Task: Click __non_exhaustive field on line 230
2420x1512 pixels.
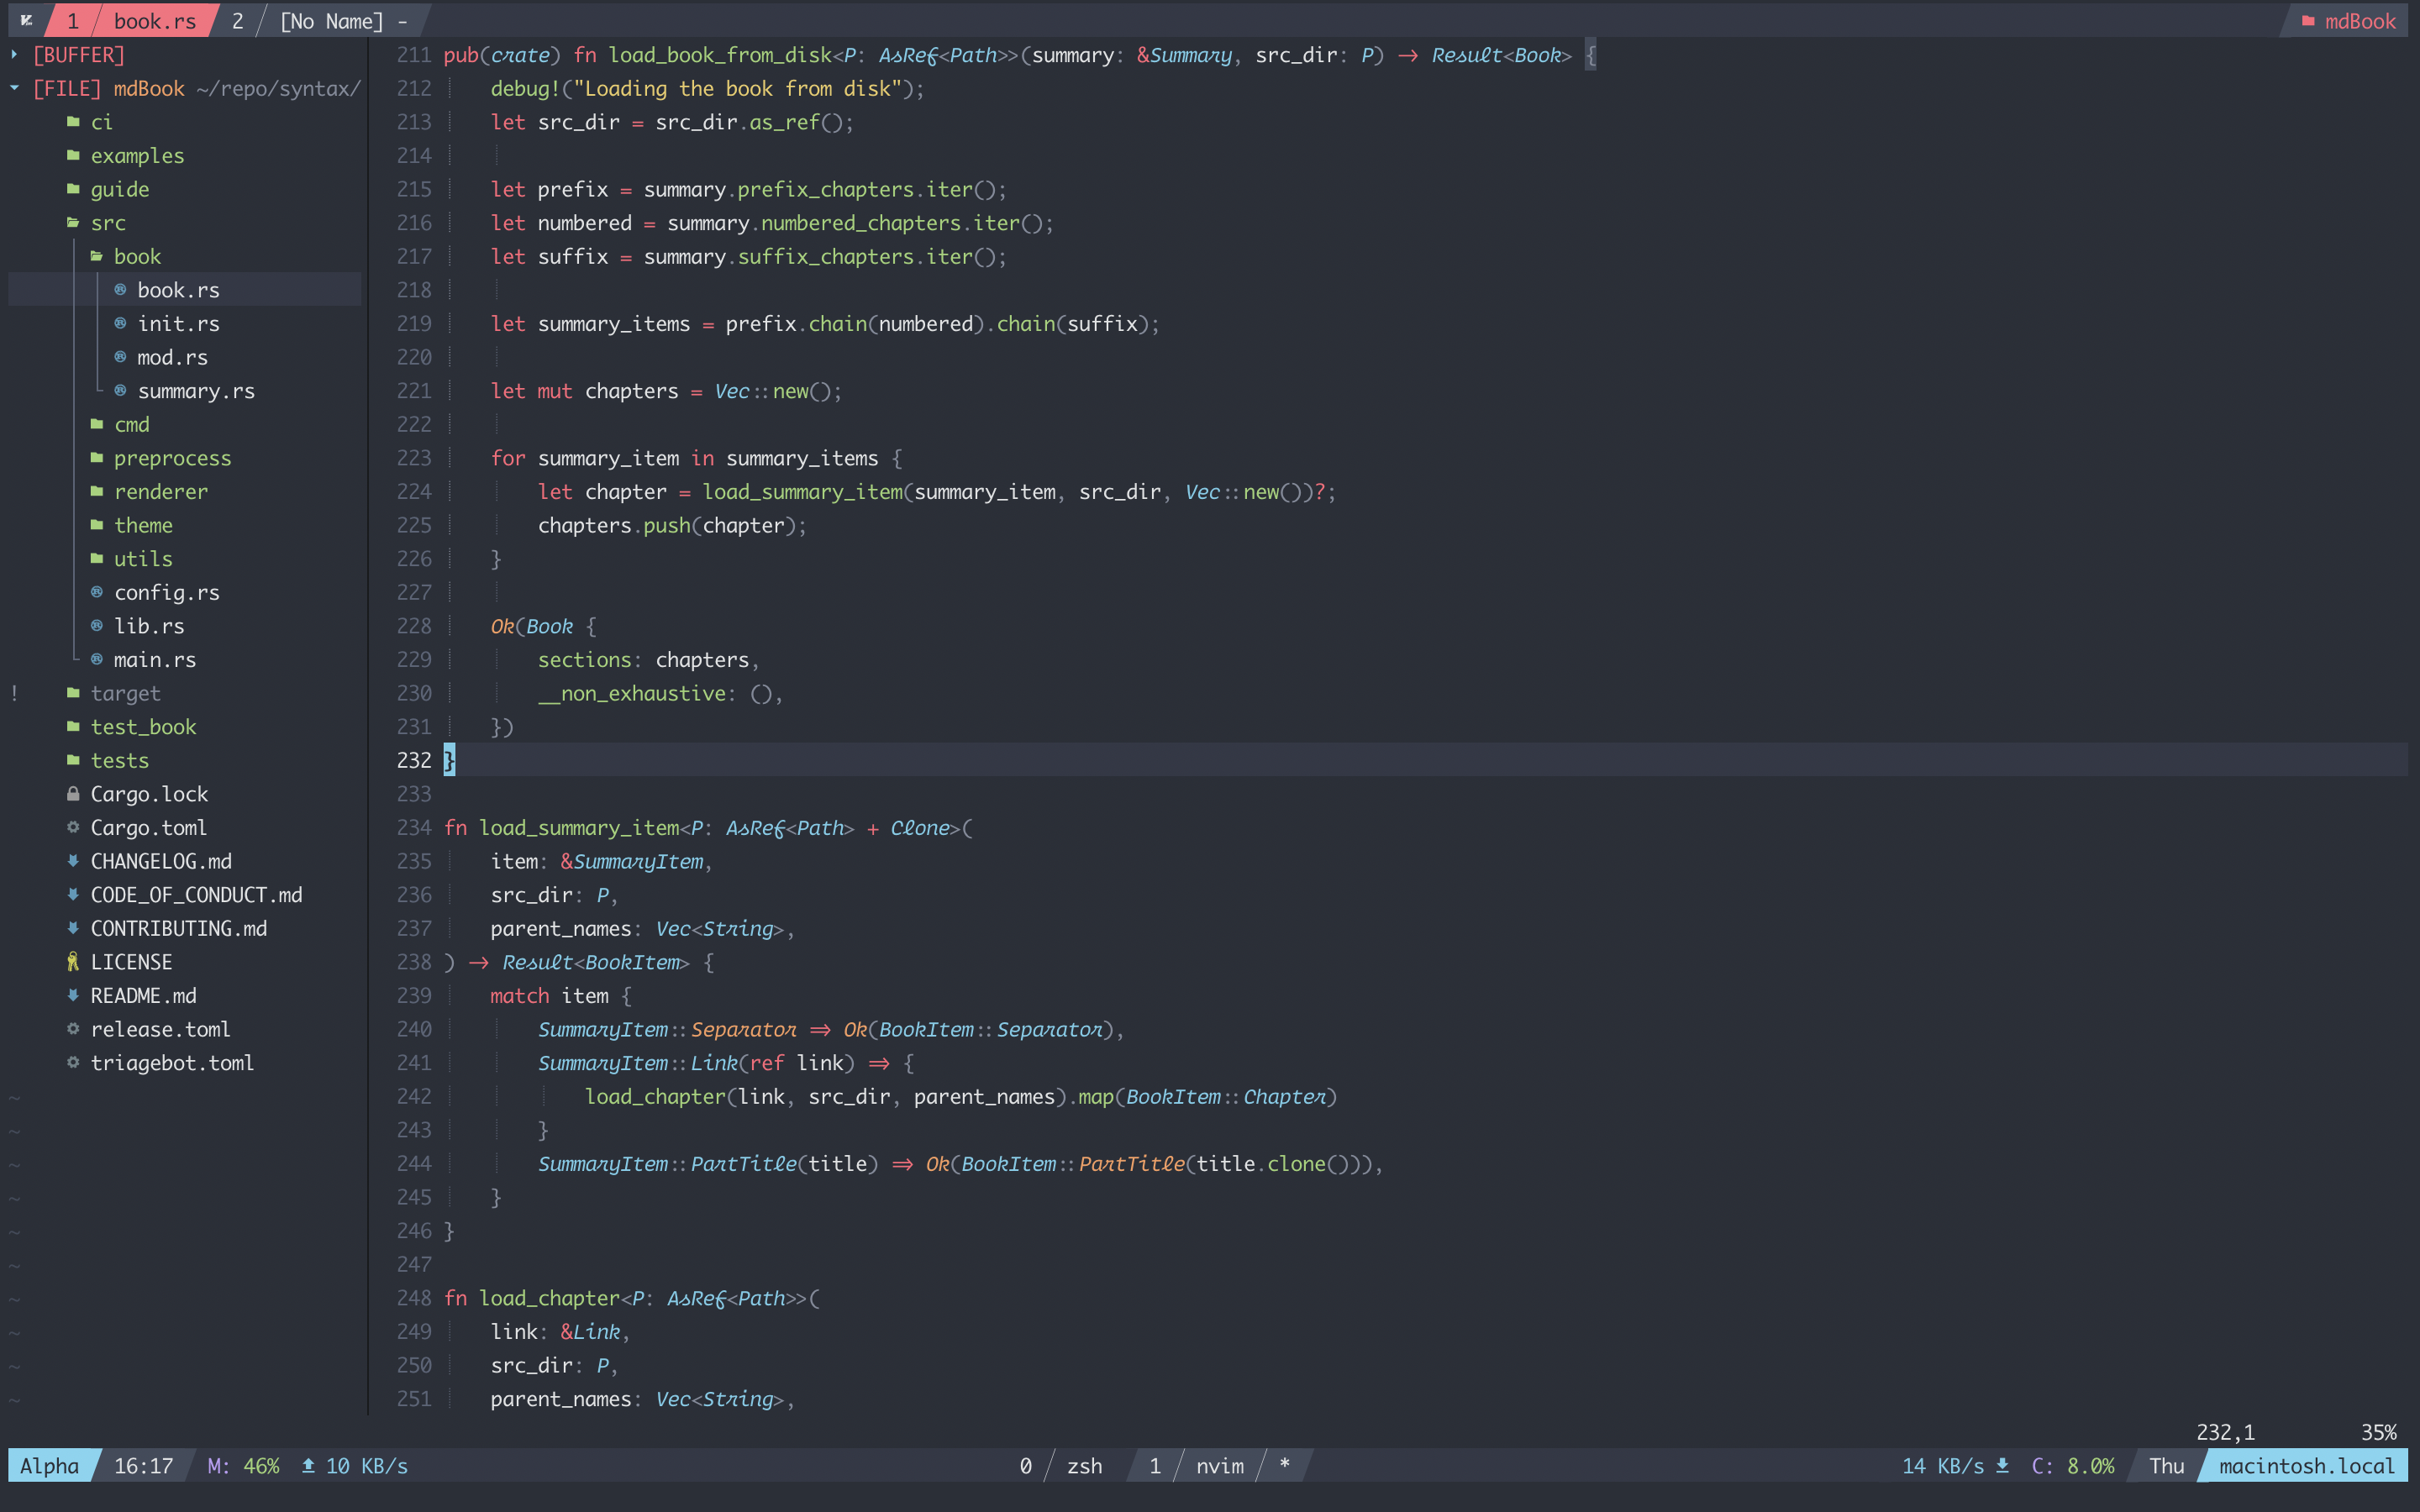Action: coord(632,694)
